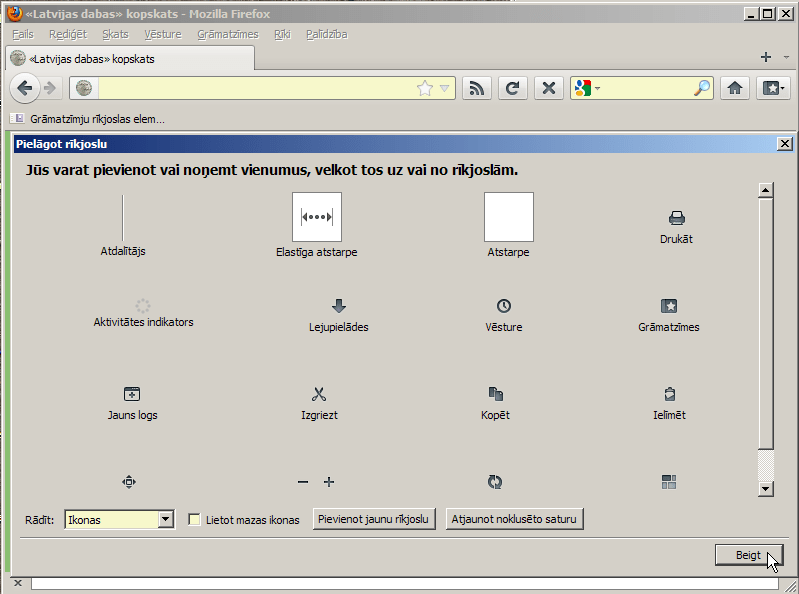Open the Google search engine dropdown
The width and height of the screenshot is (799, 594).
[x=588, y=88]
